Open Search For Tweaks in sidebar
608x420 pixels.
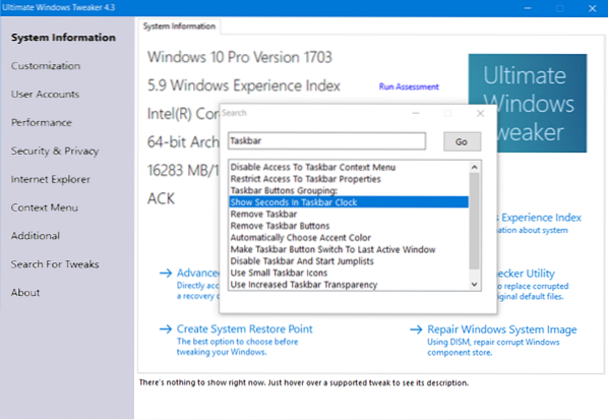point(55,264)
